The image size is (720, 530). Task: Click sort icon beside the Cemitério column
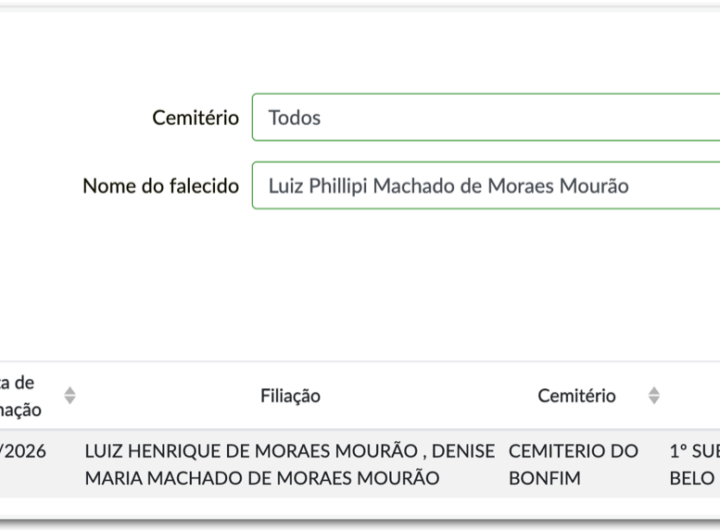click(x=653, y=396)
